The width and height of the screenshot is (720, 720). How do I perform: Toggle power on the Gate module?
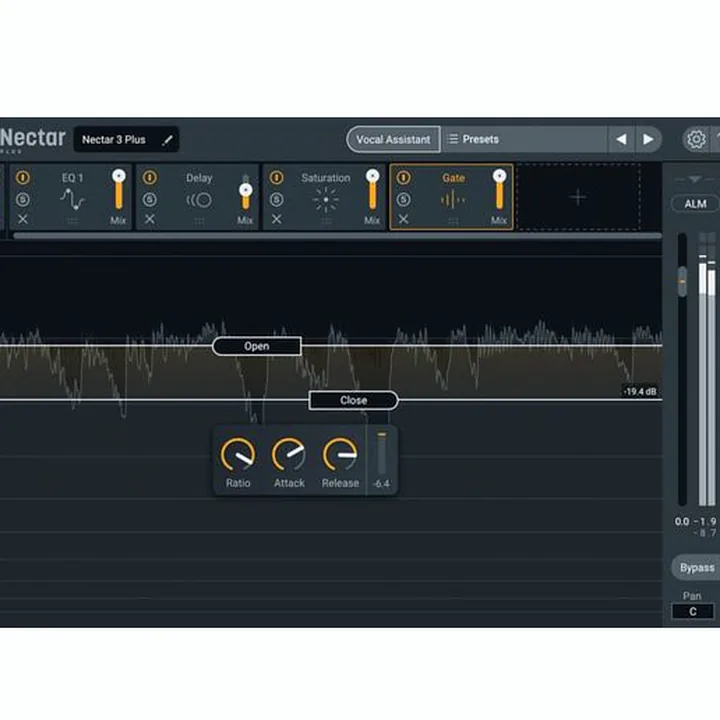pos(403,177)
